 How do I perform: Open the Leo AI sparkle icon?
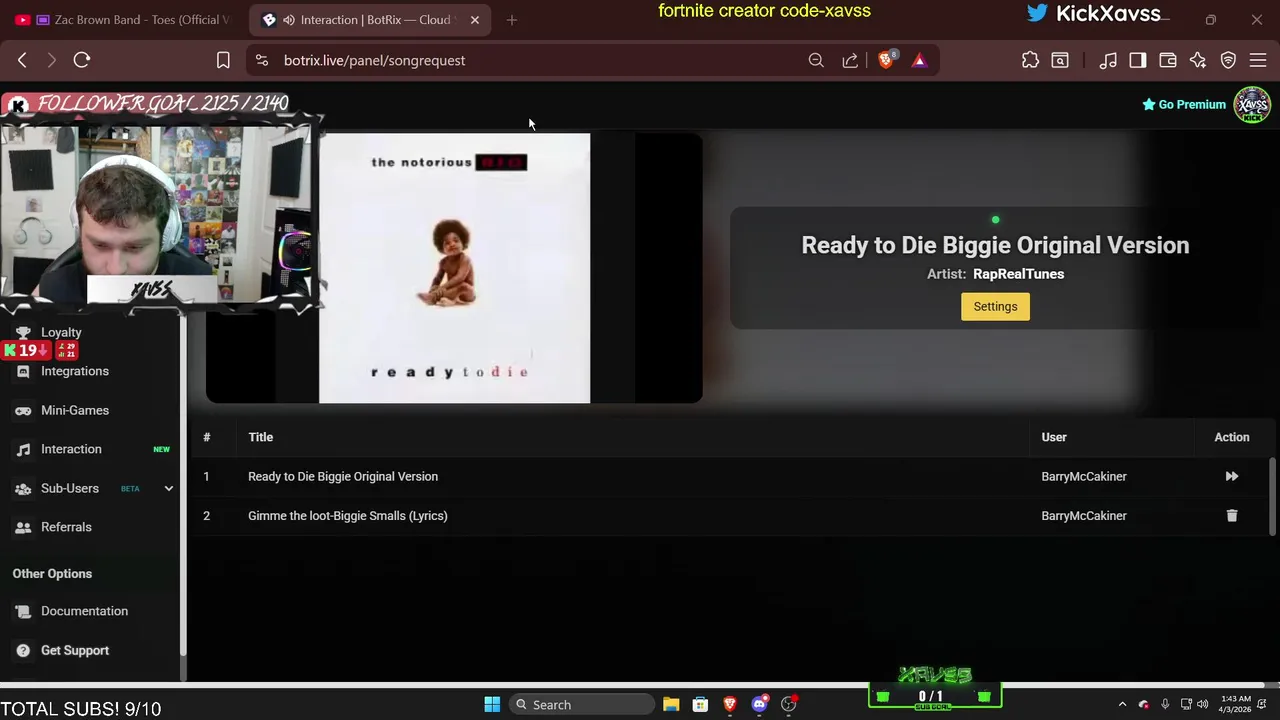point(1198,60)
